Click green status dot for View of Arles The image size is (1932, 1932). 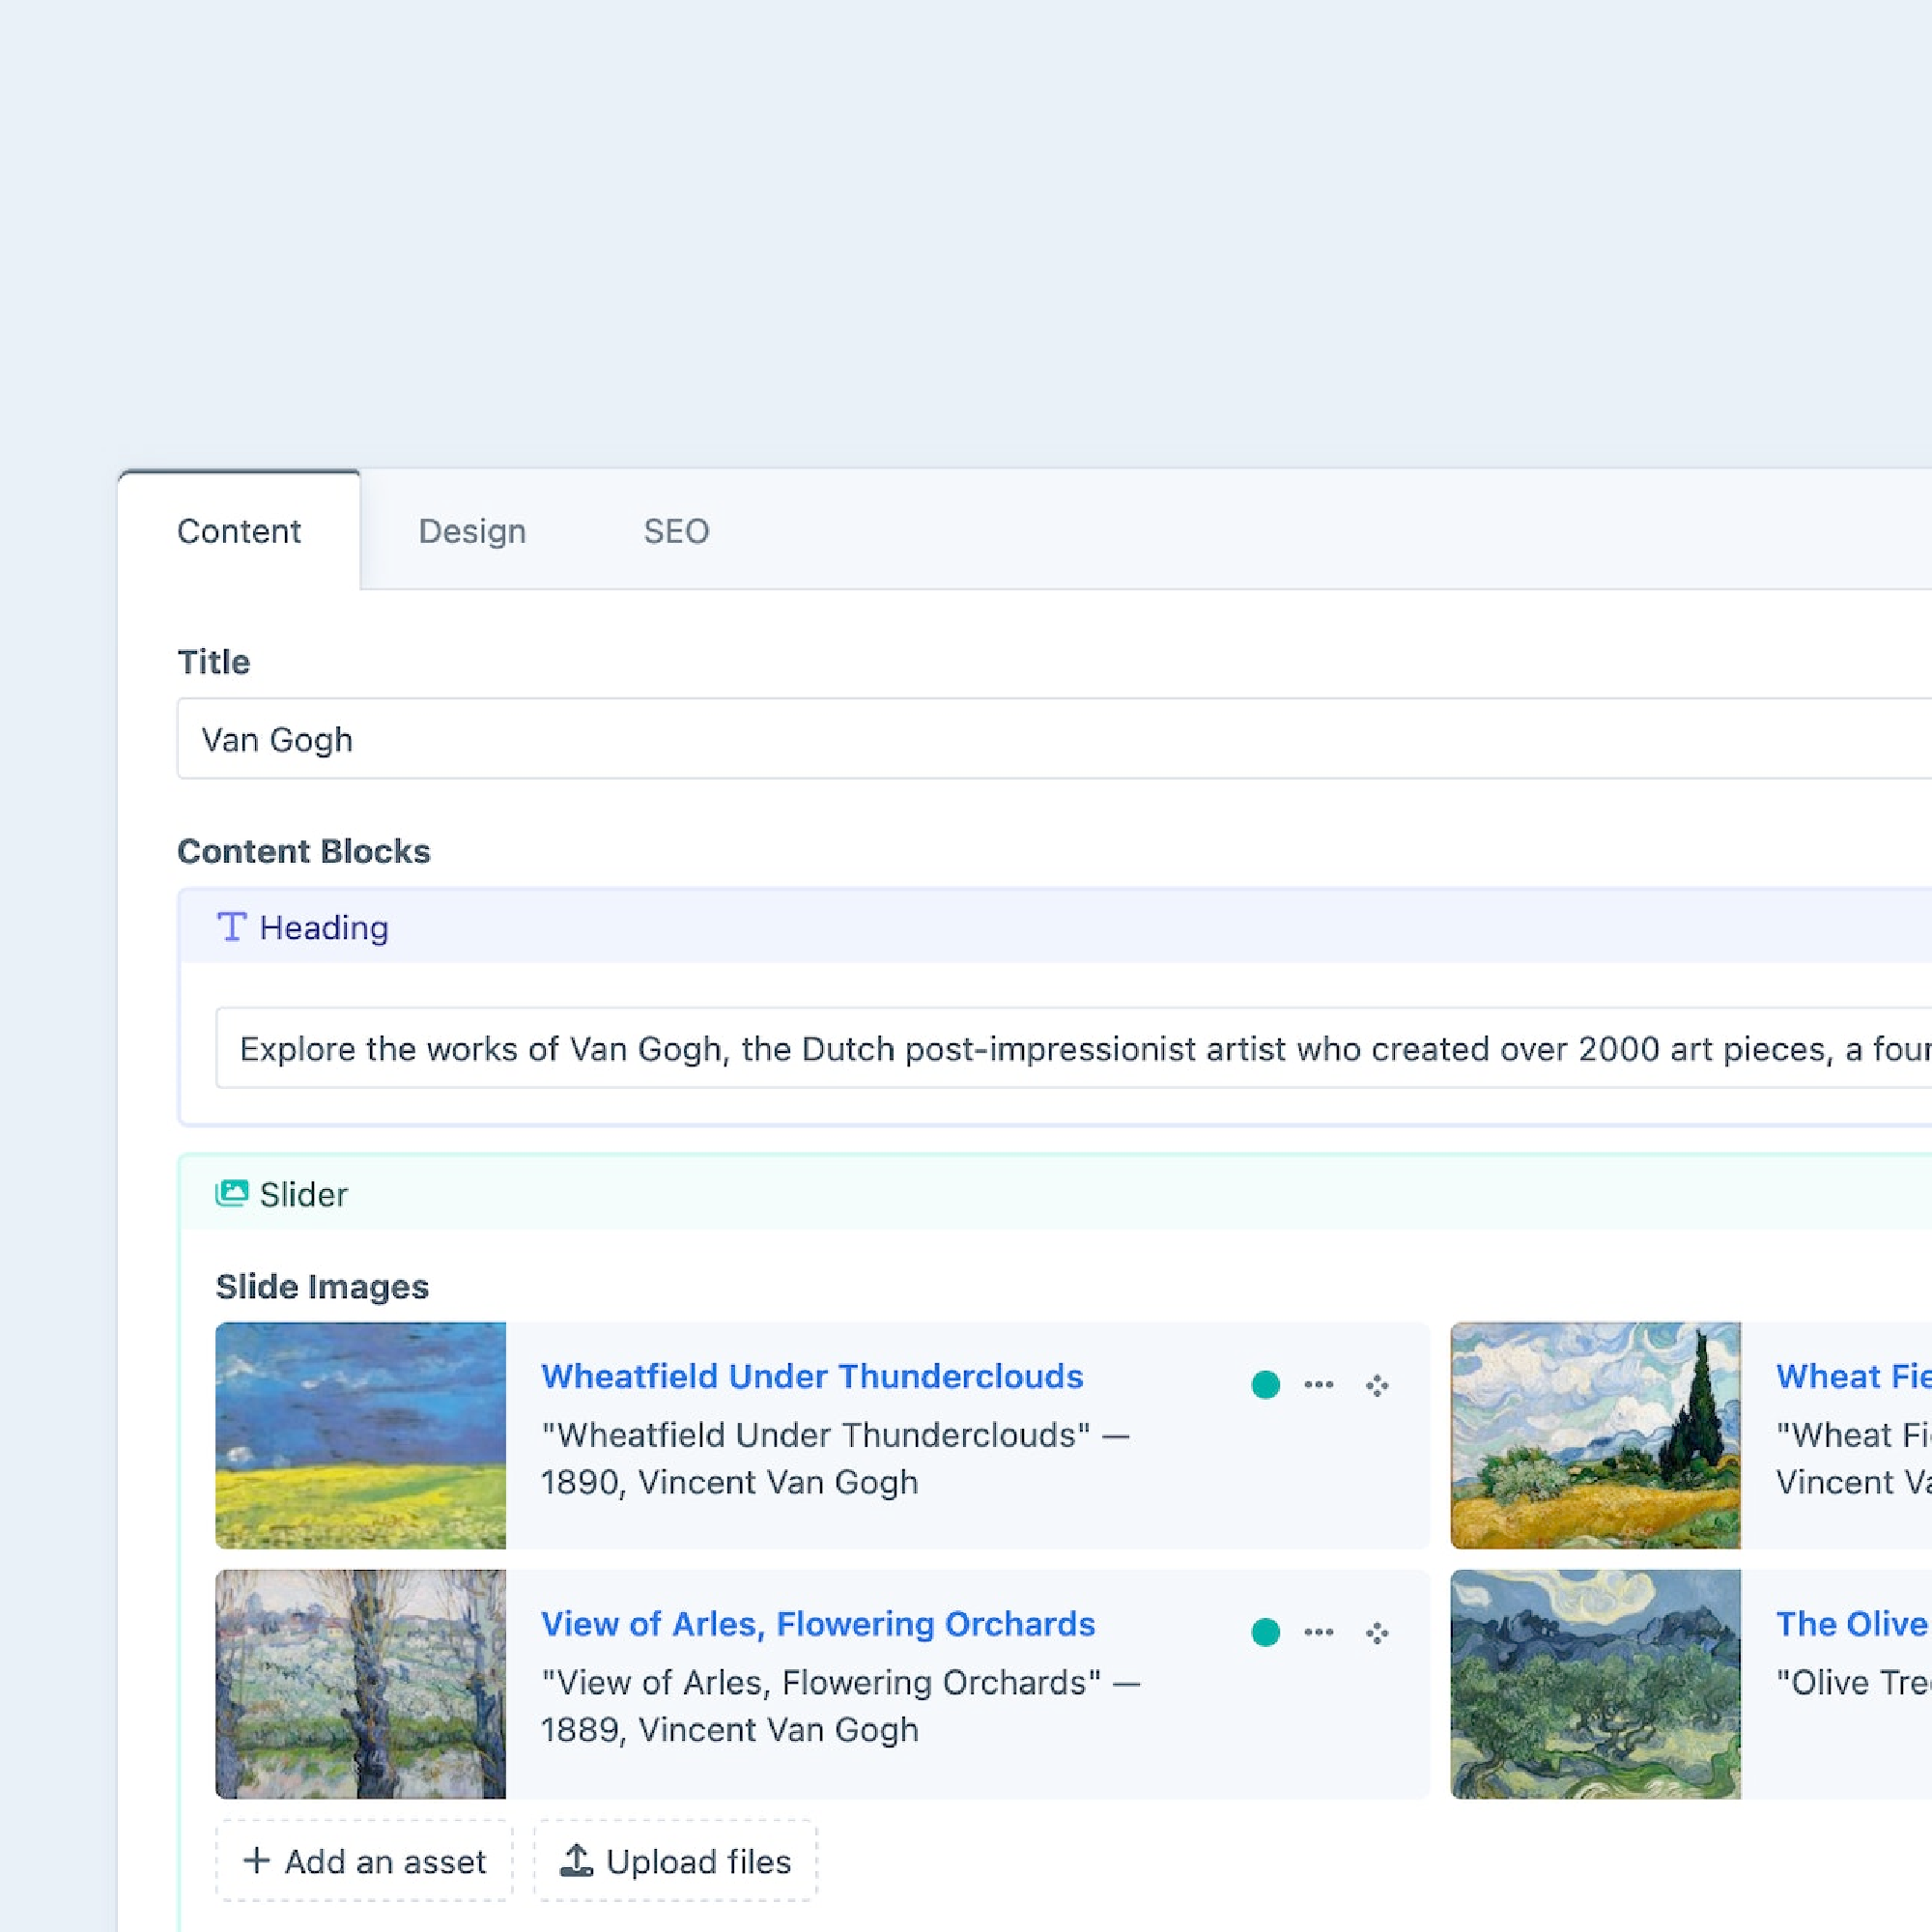[1266, 1632]
